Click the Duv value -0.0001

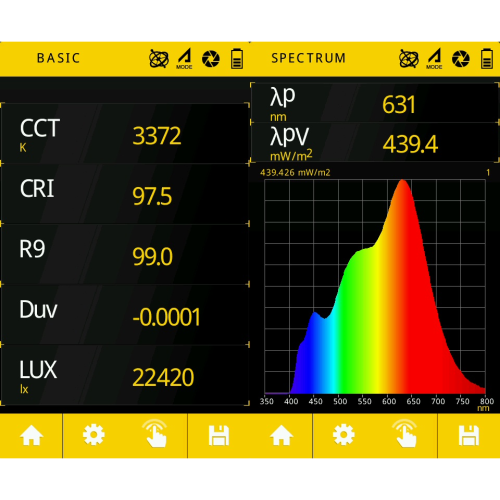coord(166,317)
